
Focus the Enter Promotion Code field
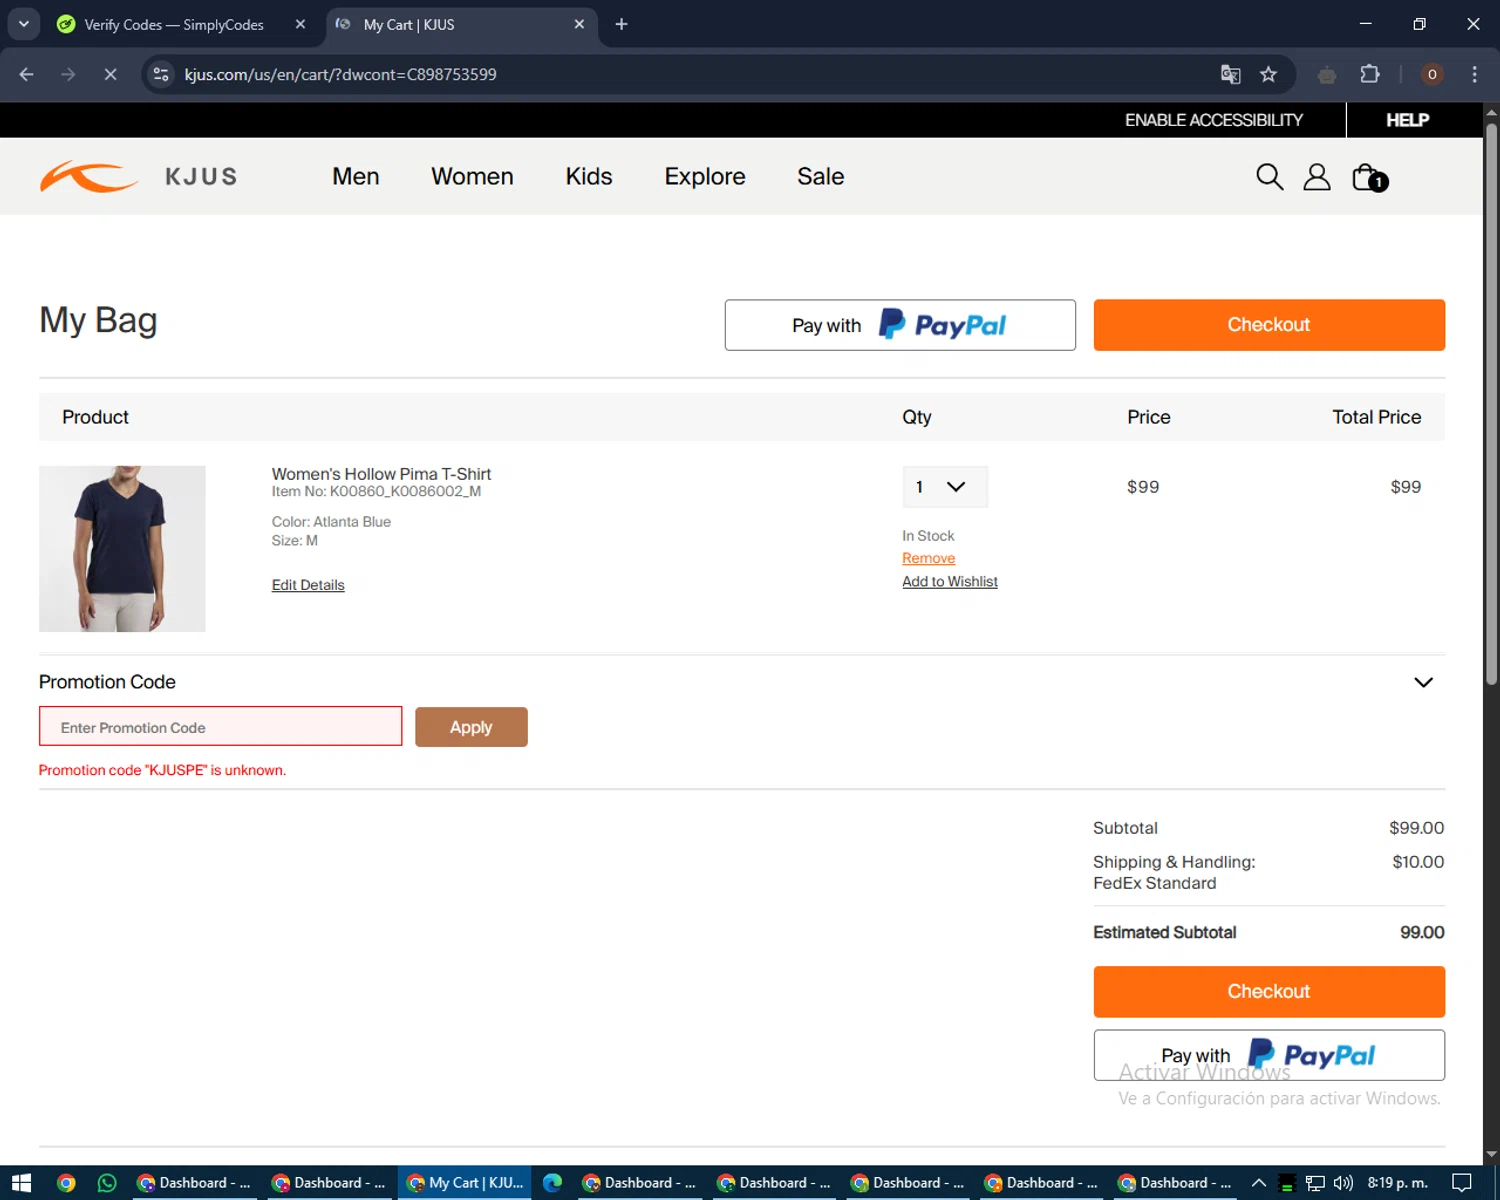[x=220, y=727]
